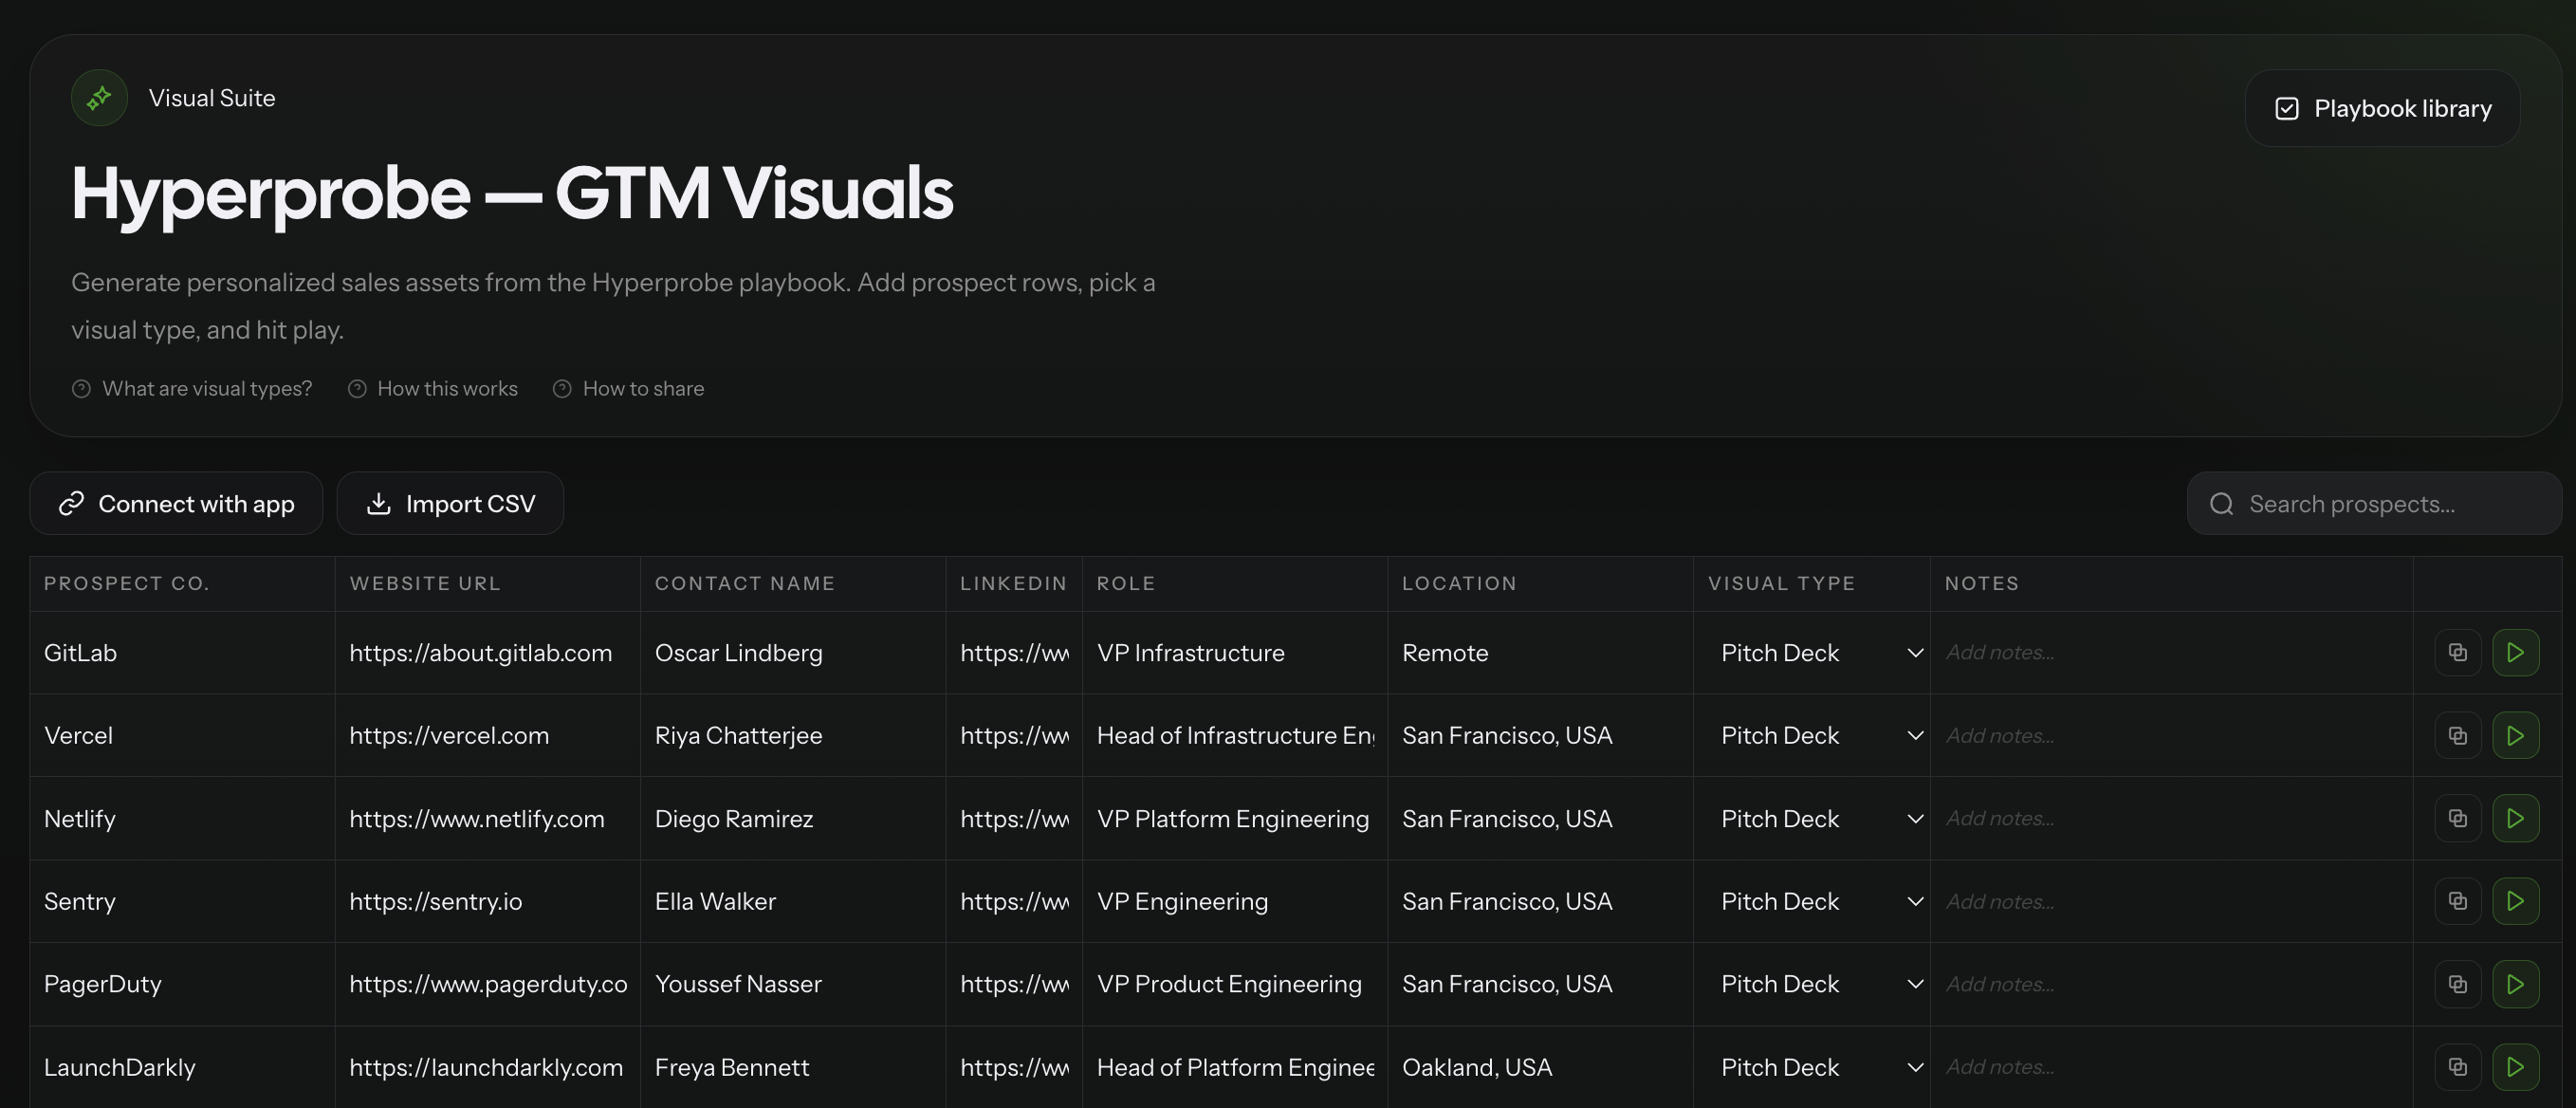Select the VP Platform Engineering role cell

point(1235,819)
